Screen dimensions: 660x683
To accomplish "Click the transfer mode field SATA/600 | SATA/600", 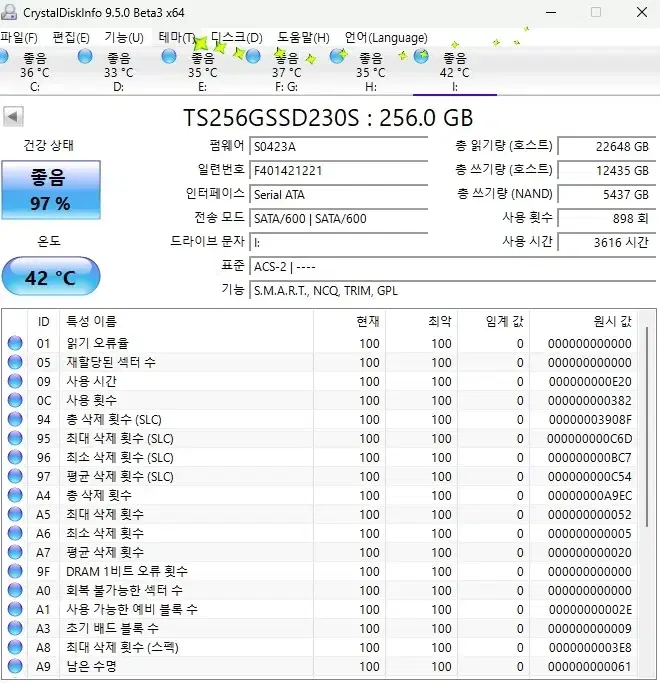I will tap(338, 218).
